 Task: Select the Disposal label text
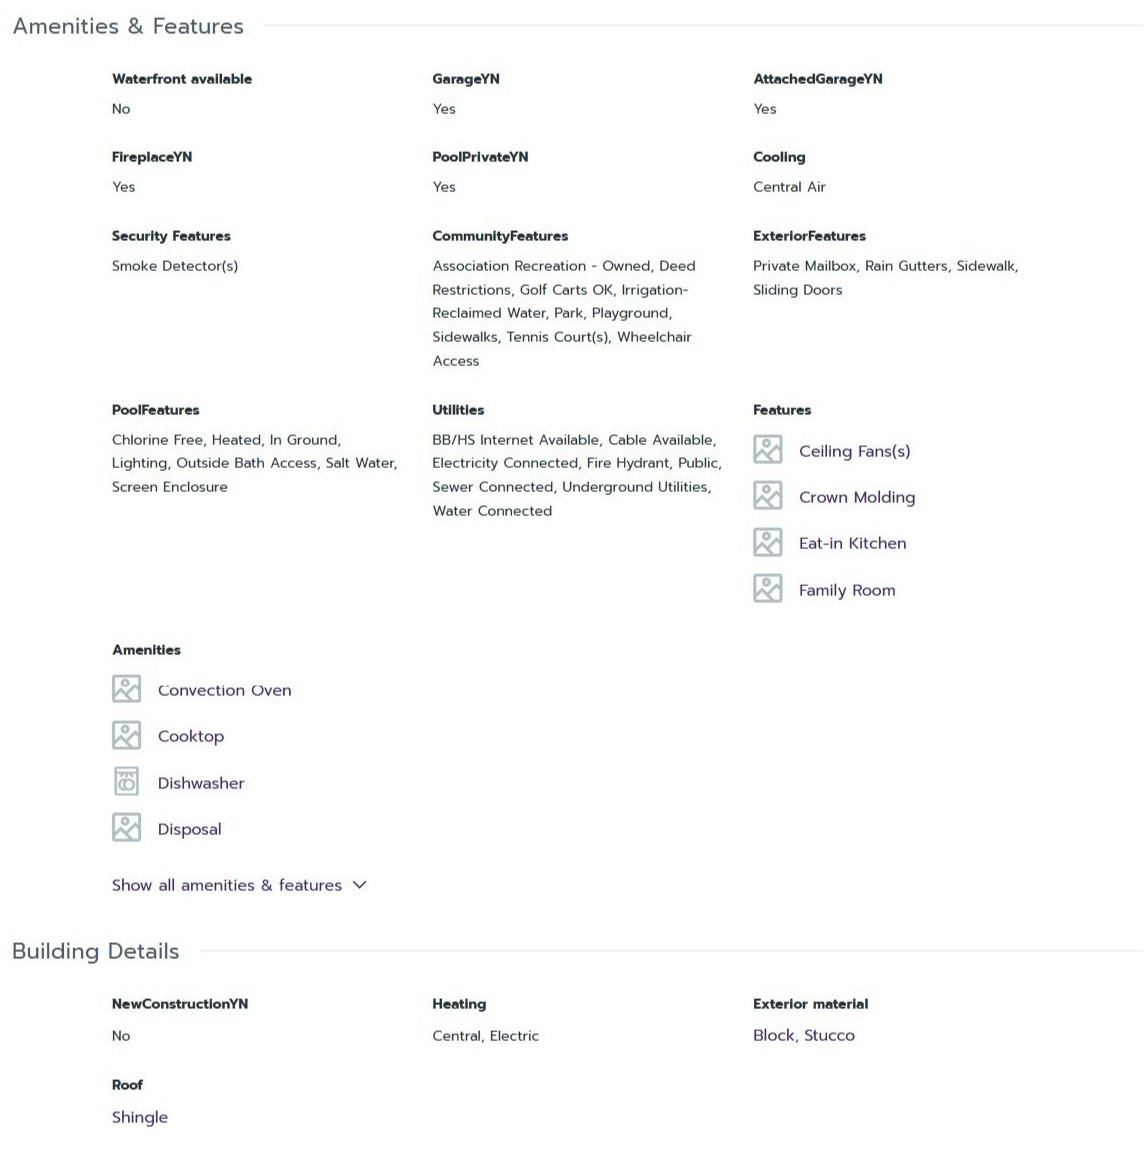click(189, 829)
